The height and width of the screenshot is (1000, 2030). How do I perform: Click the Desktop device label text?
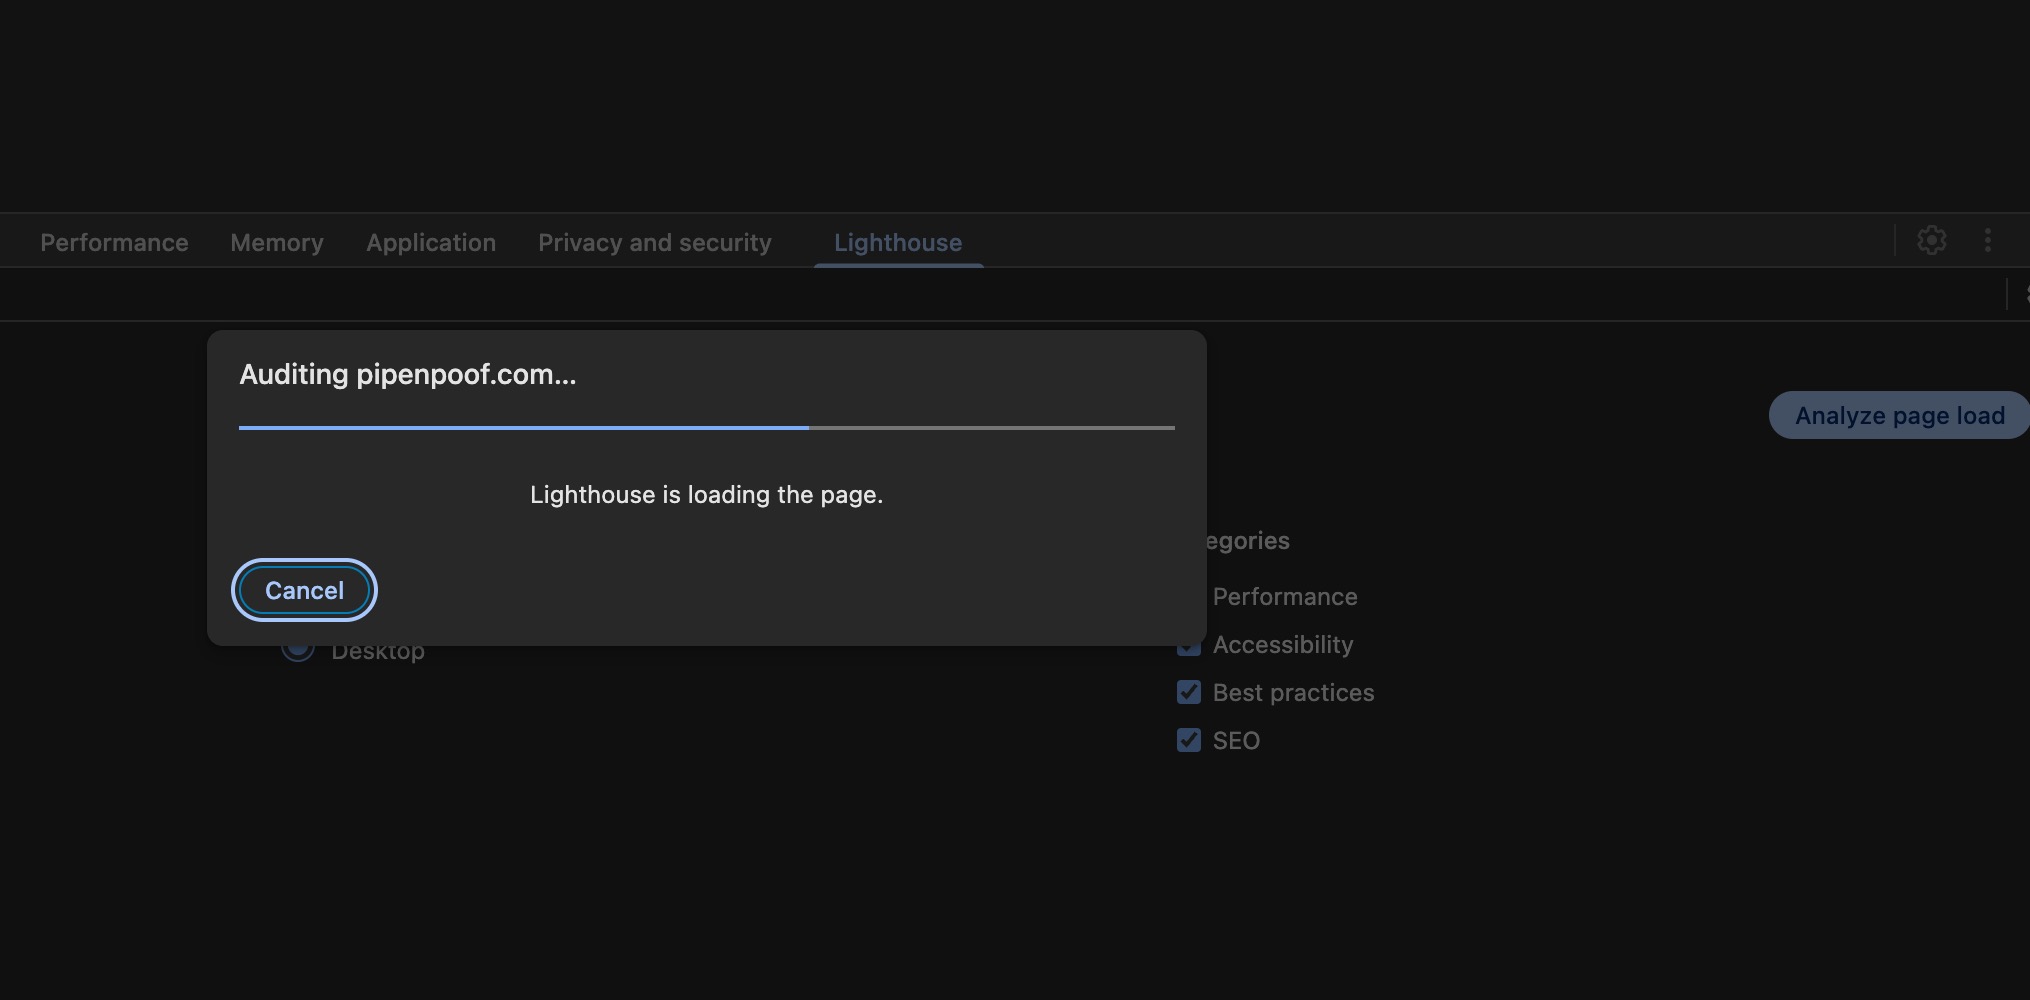coord(378,654)
